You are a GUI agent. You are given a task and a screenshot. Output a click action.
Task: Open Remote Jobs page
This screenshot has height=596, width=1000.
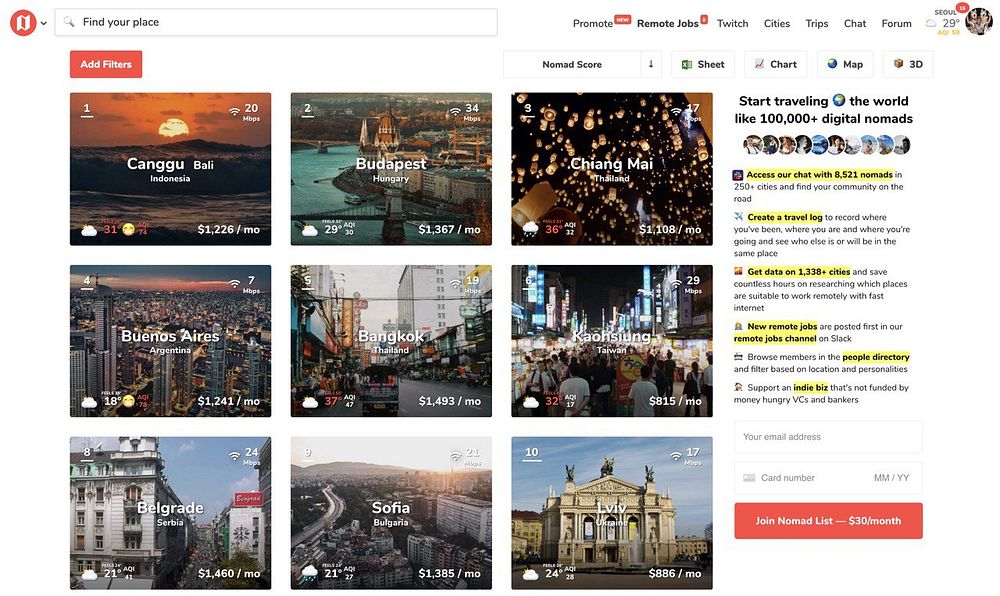[x=667, y=24]
